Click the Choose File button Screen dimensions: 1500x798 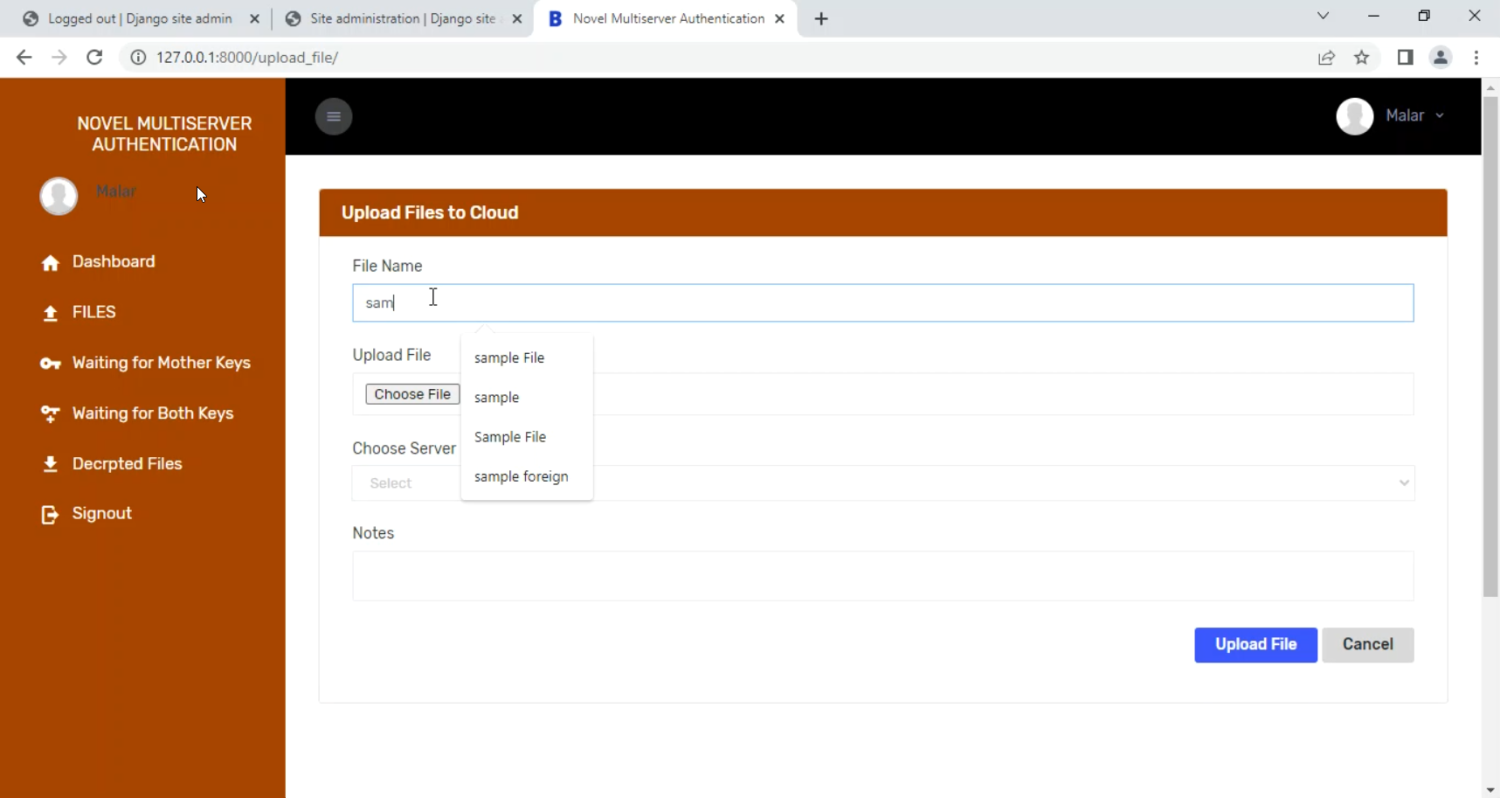(x=412, y=394)
